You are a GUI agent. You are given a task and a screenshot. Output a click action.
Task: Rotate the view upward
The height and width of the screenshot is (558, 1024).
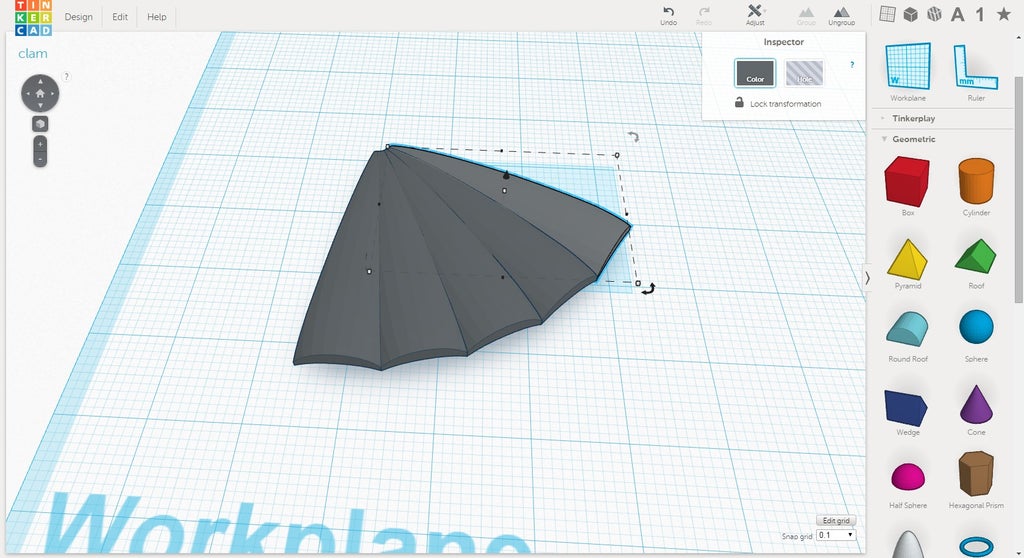40,81
